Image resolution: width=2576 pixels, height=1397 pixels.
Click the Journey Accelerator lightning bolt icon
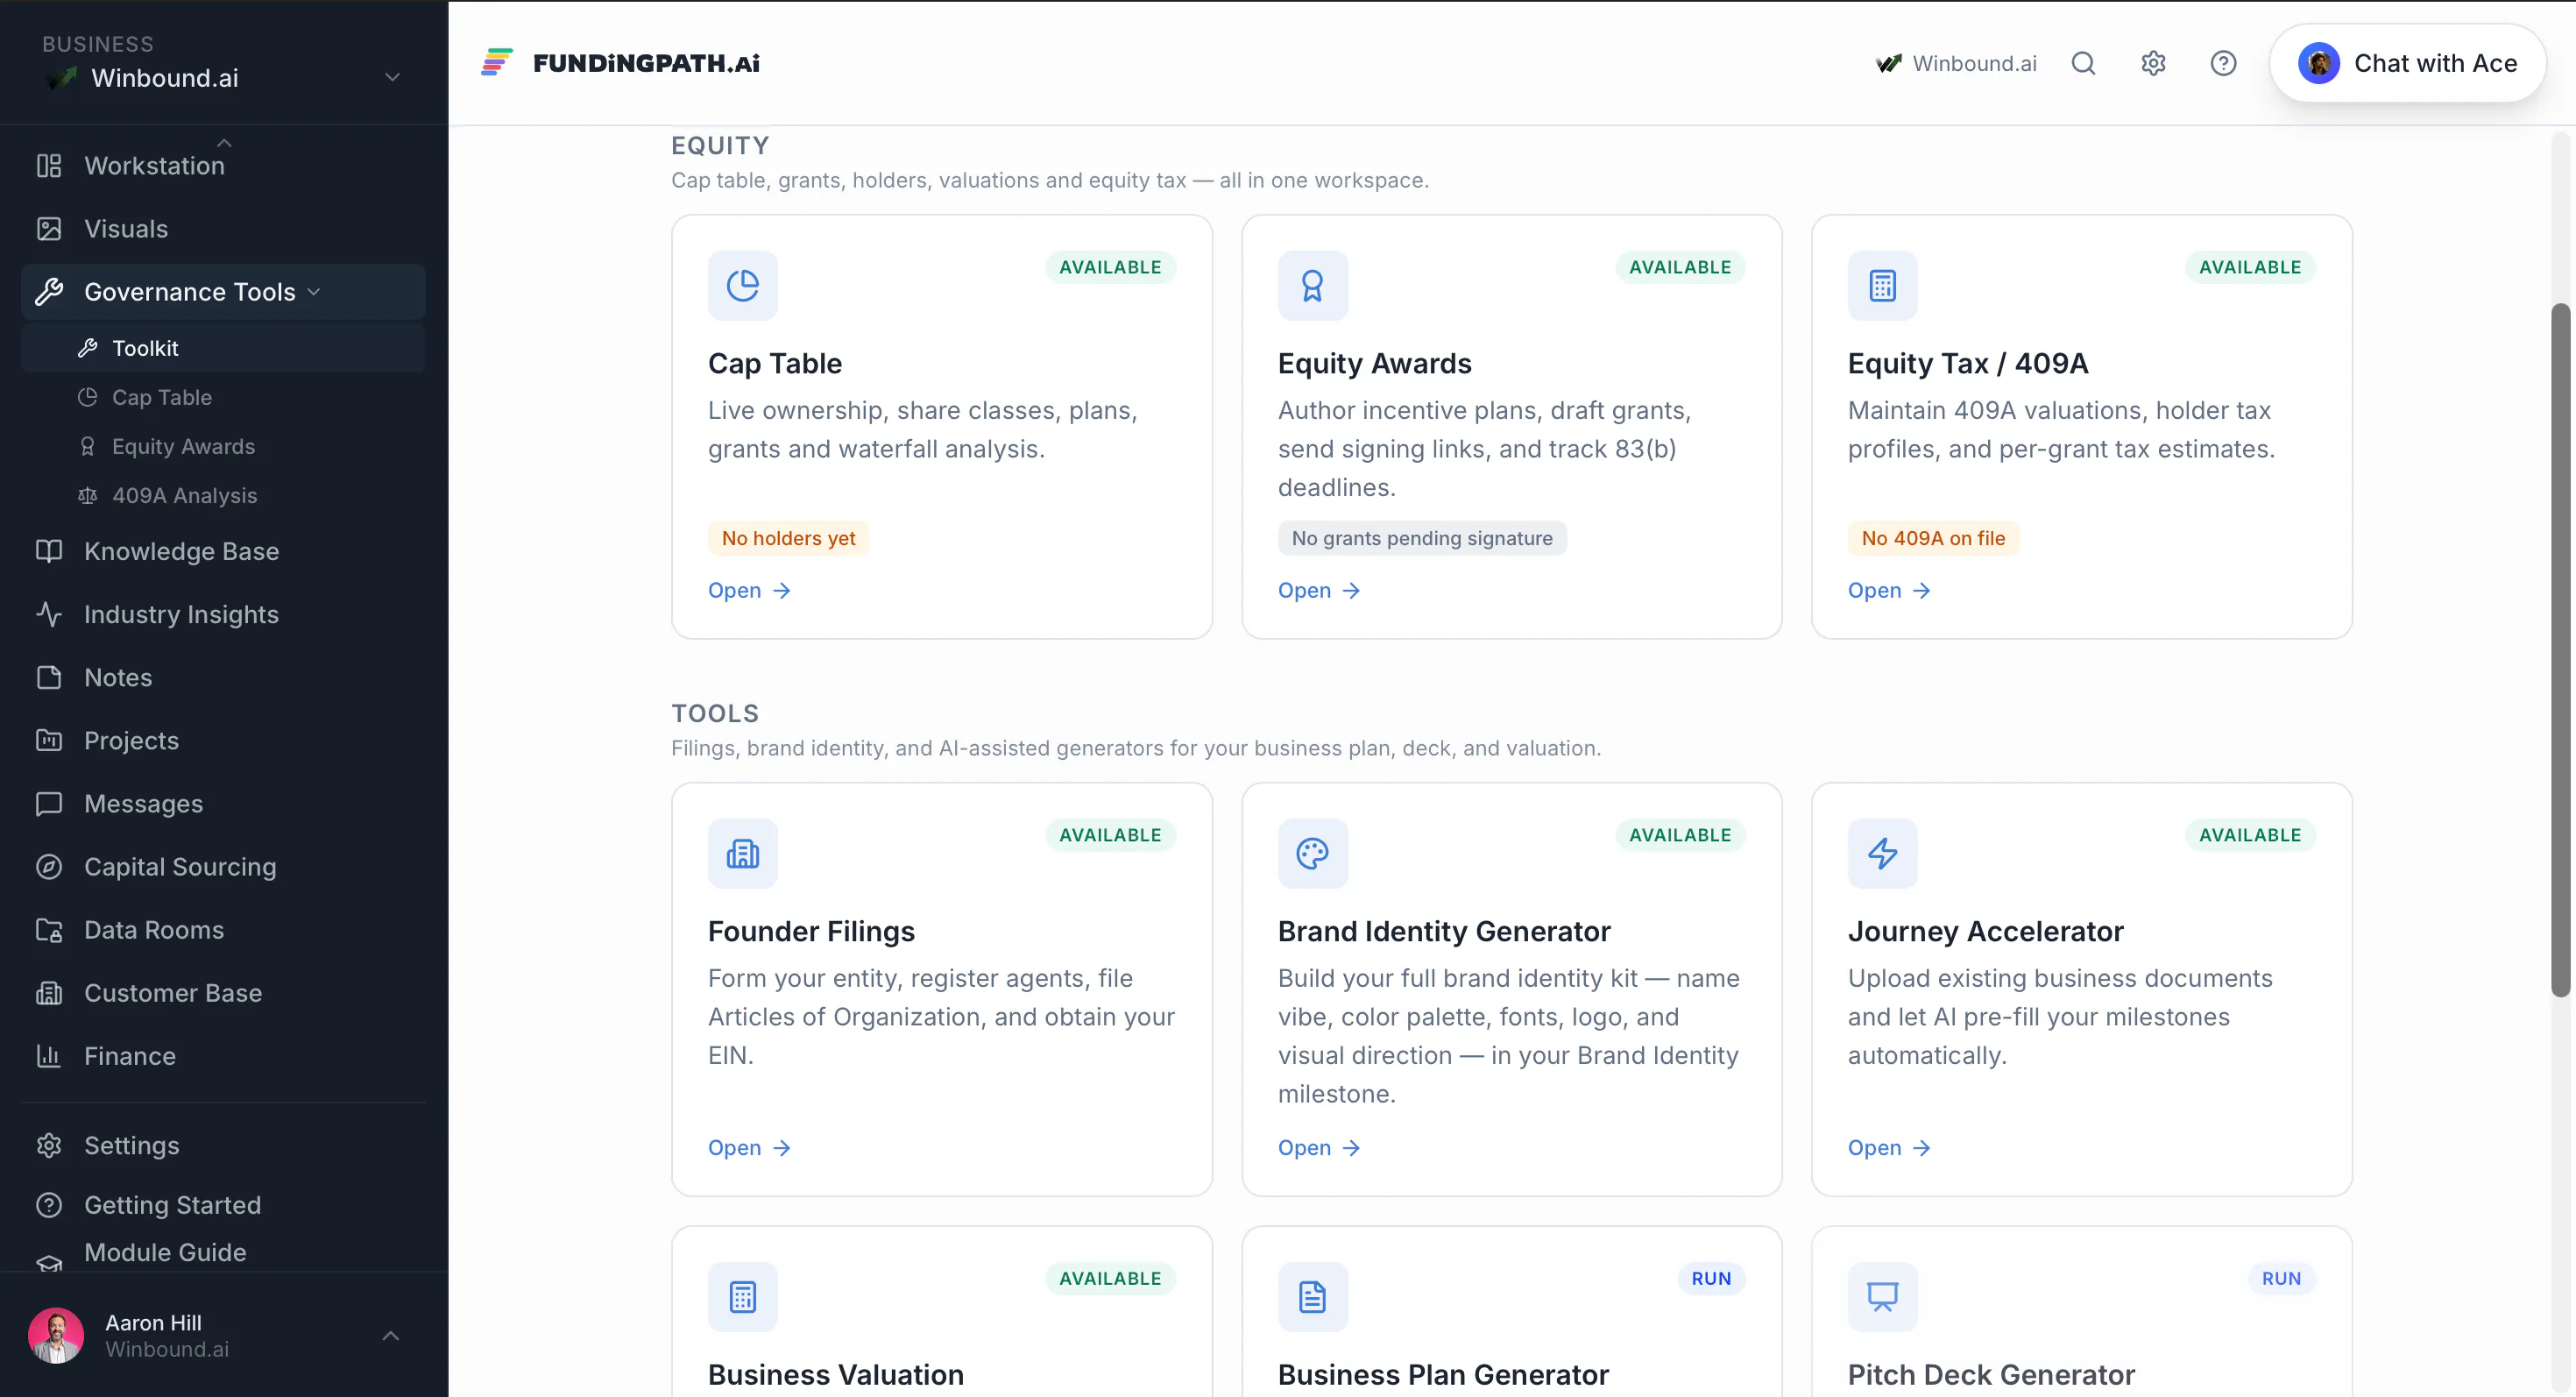[x=1882, y=854]
